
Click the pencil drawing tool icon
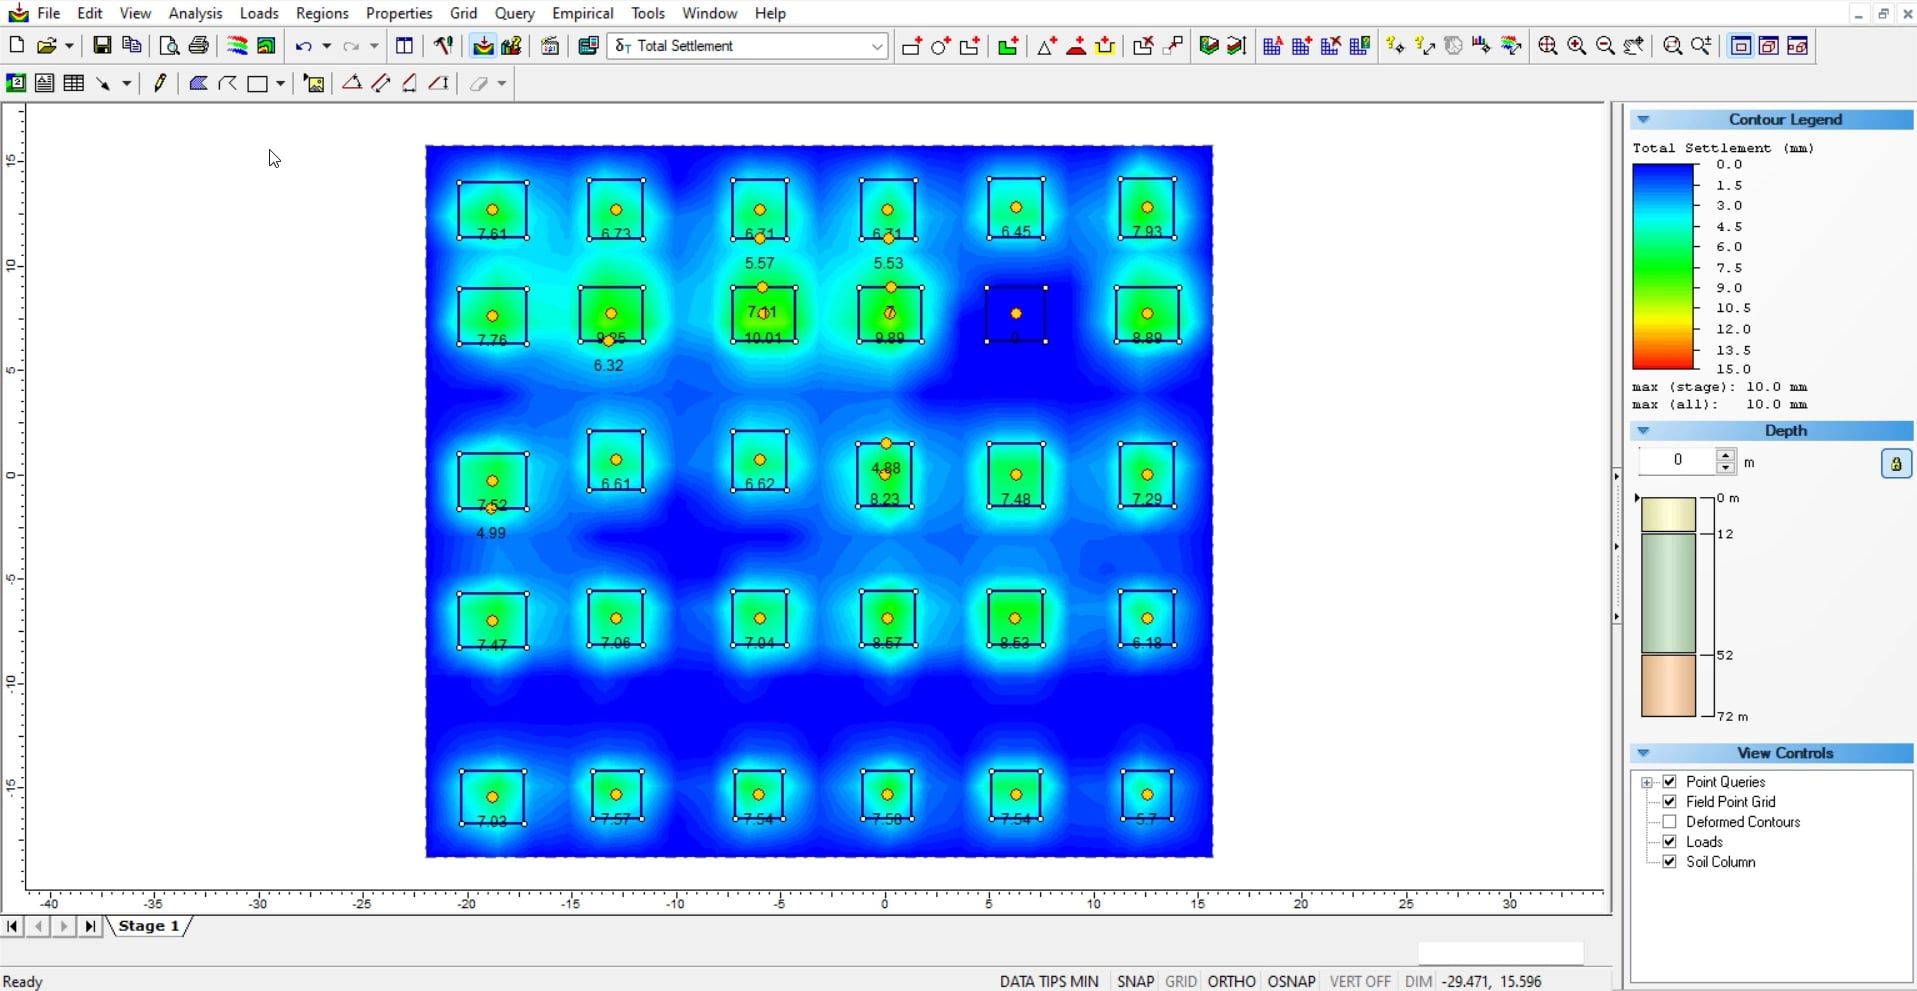(160, 84)
